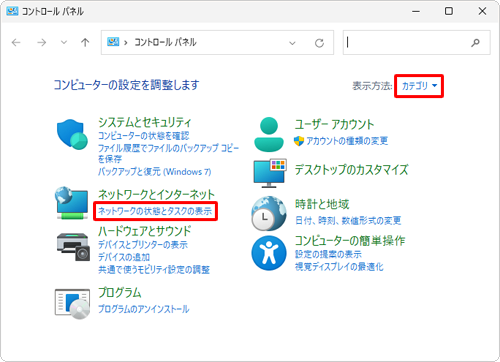
Task: Open プログラム category heading
Action: pos(120,292)
